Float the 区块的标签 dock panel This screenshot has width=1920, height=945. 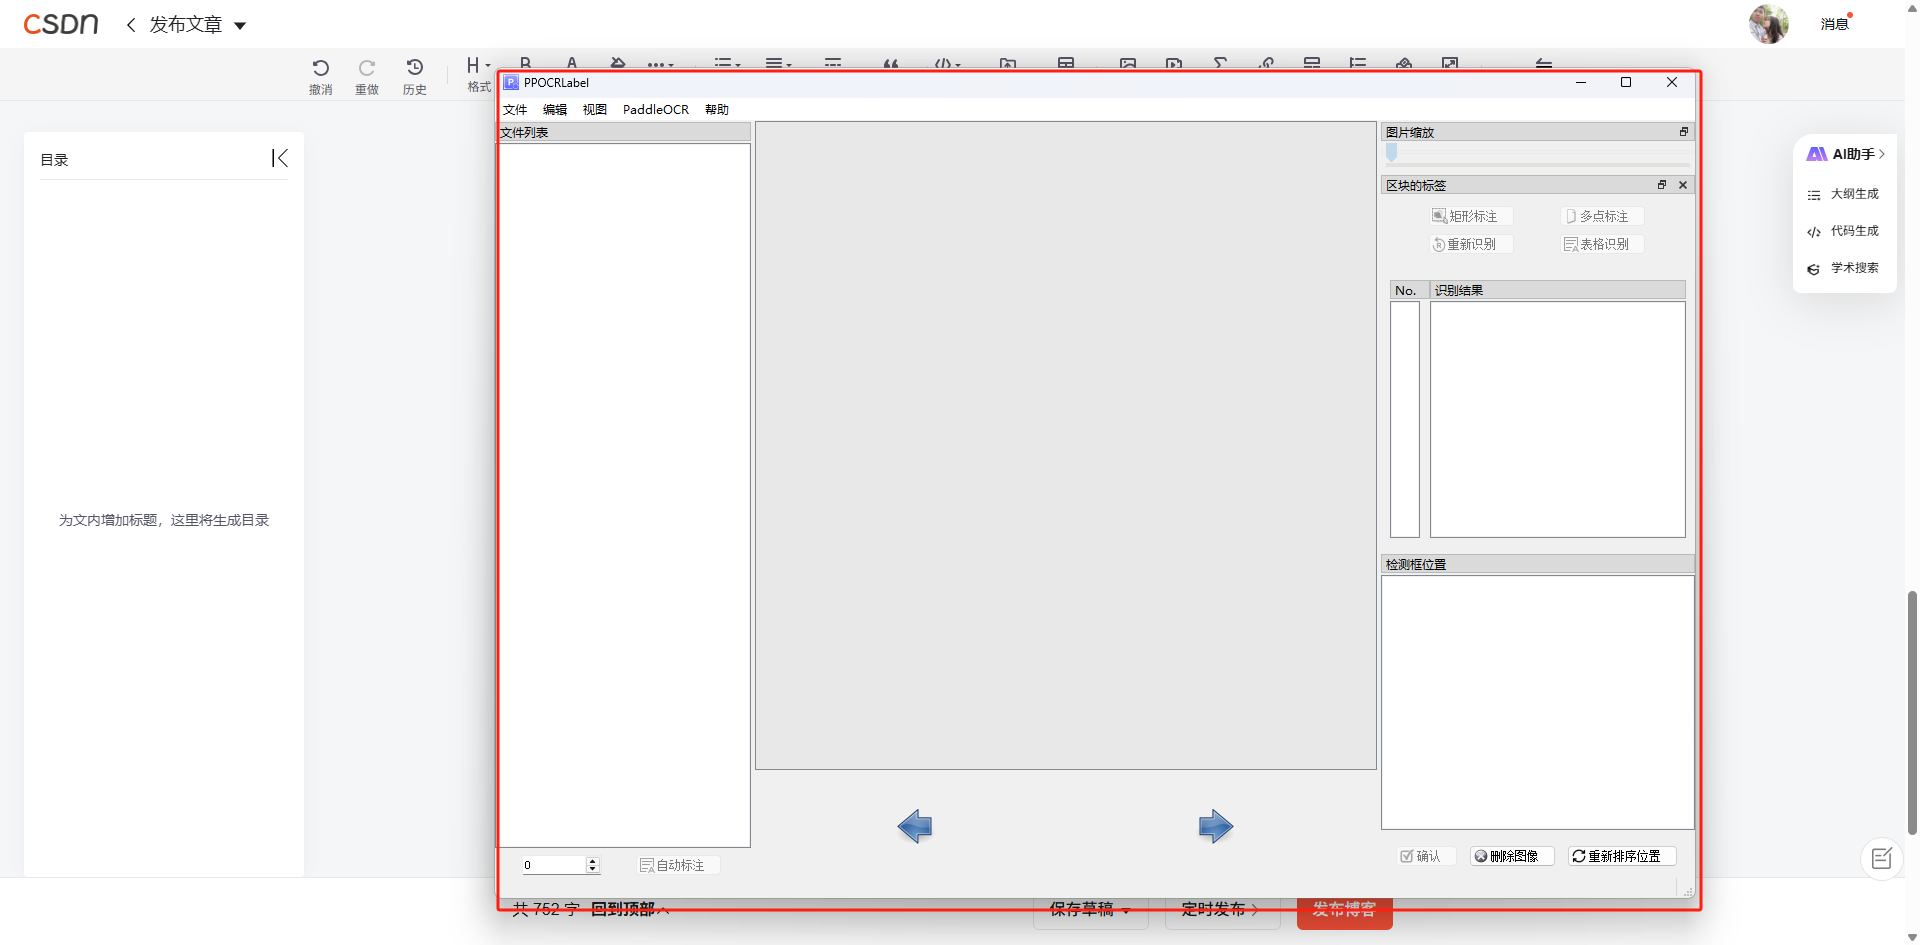coord(1662,185)
